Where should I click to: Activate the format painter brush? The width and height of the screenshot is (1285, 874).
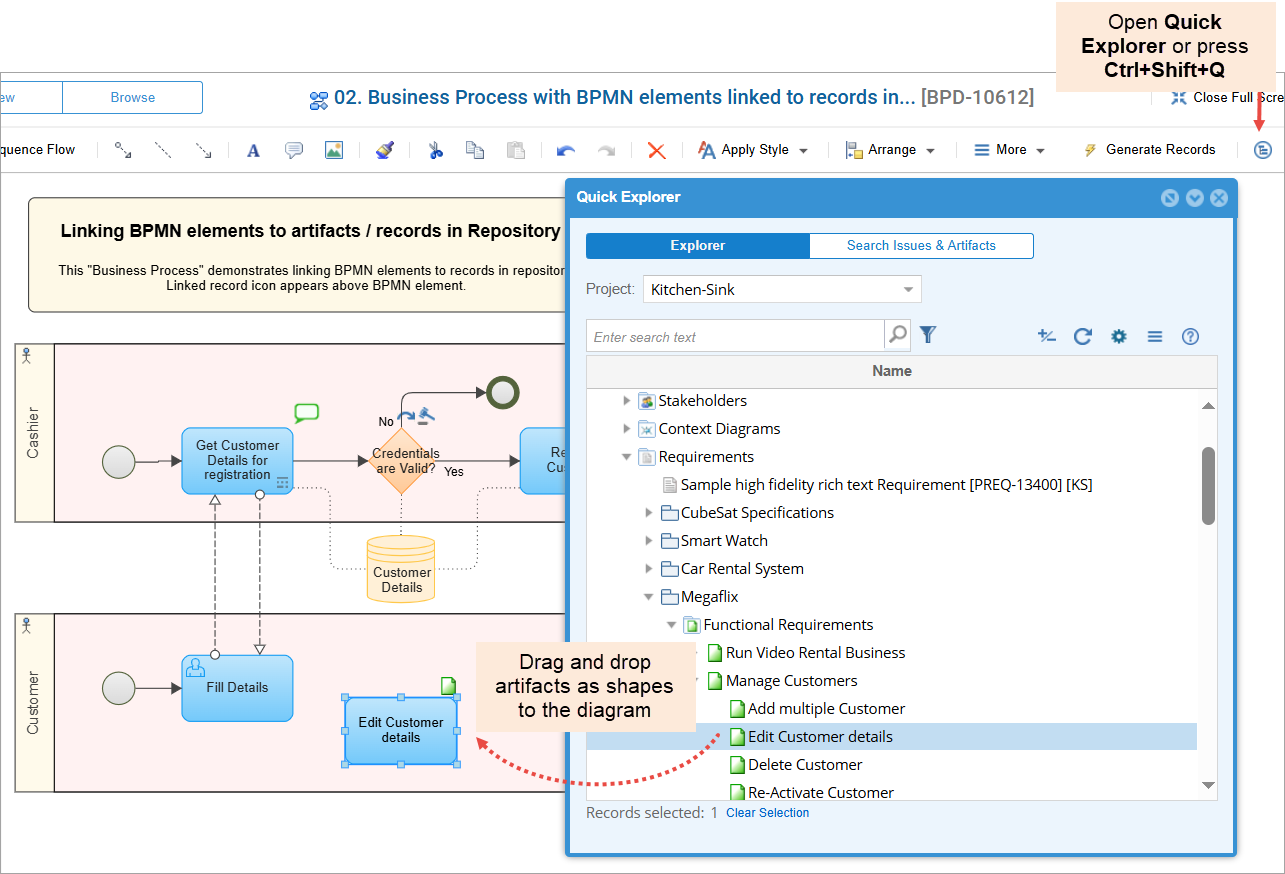(385, 150)
